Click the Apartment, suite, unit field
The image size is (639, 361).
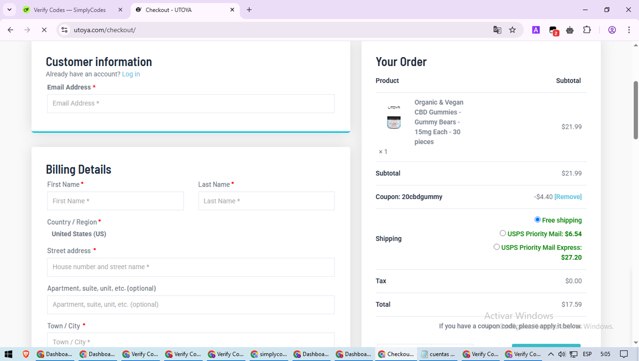[191, 304]
